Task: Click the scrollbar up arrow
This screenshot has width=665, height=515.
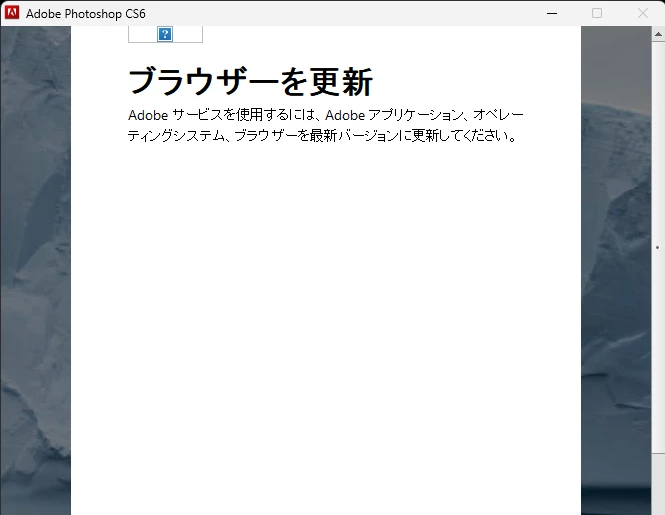Action: click(658, 34)
